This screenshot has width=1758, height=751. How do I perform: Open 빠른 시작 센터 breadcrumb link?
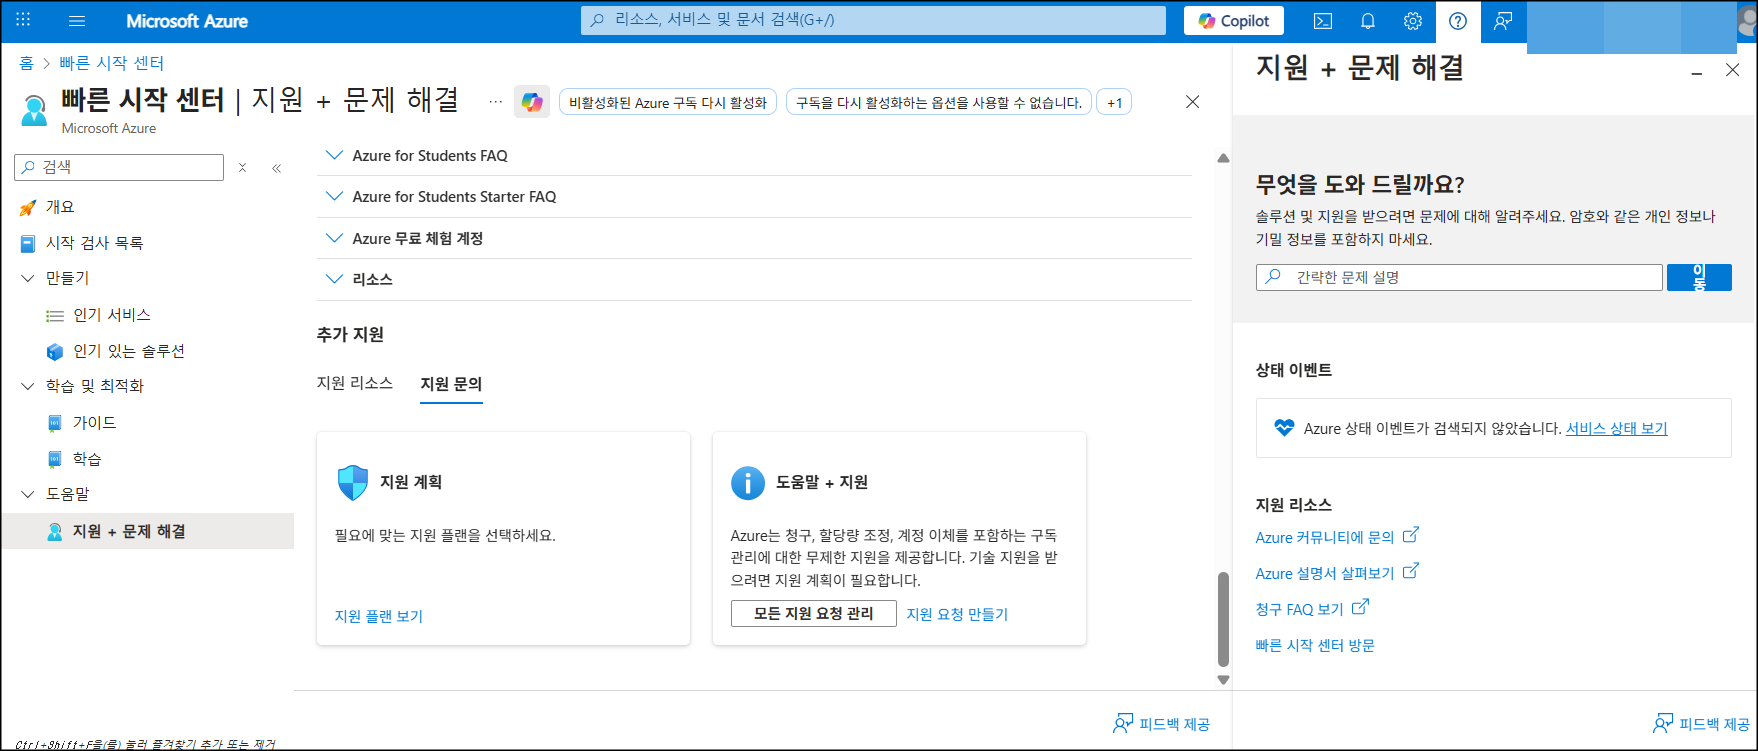pyautogui.click(x=111, y=63)
